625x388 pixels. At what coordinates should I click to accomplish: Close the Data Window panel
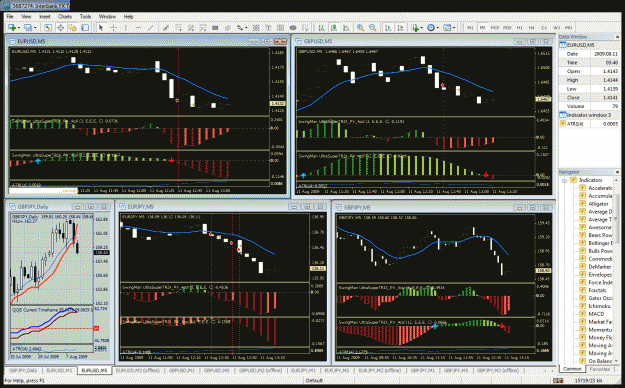point(617,37)
